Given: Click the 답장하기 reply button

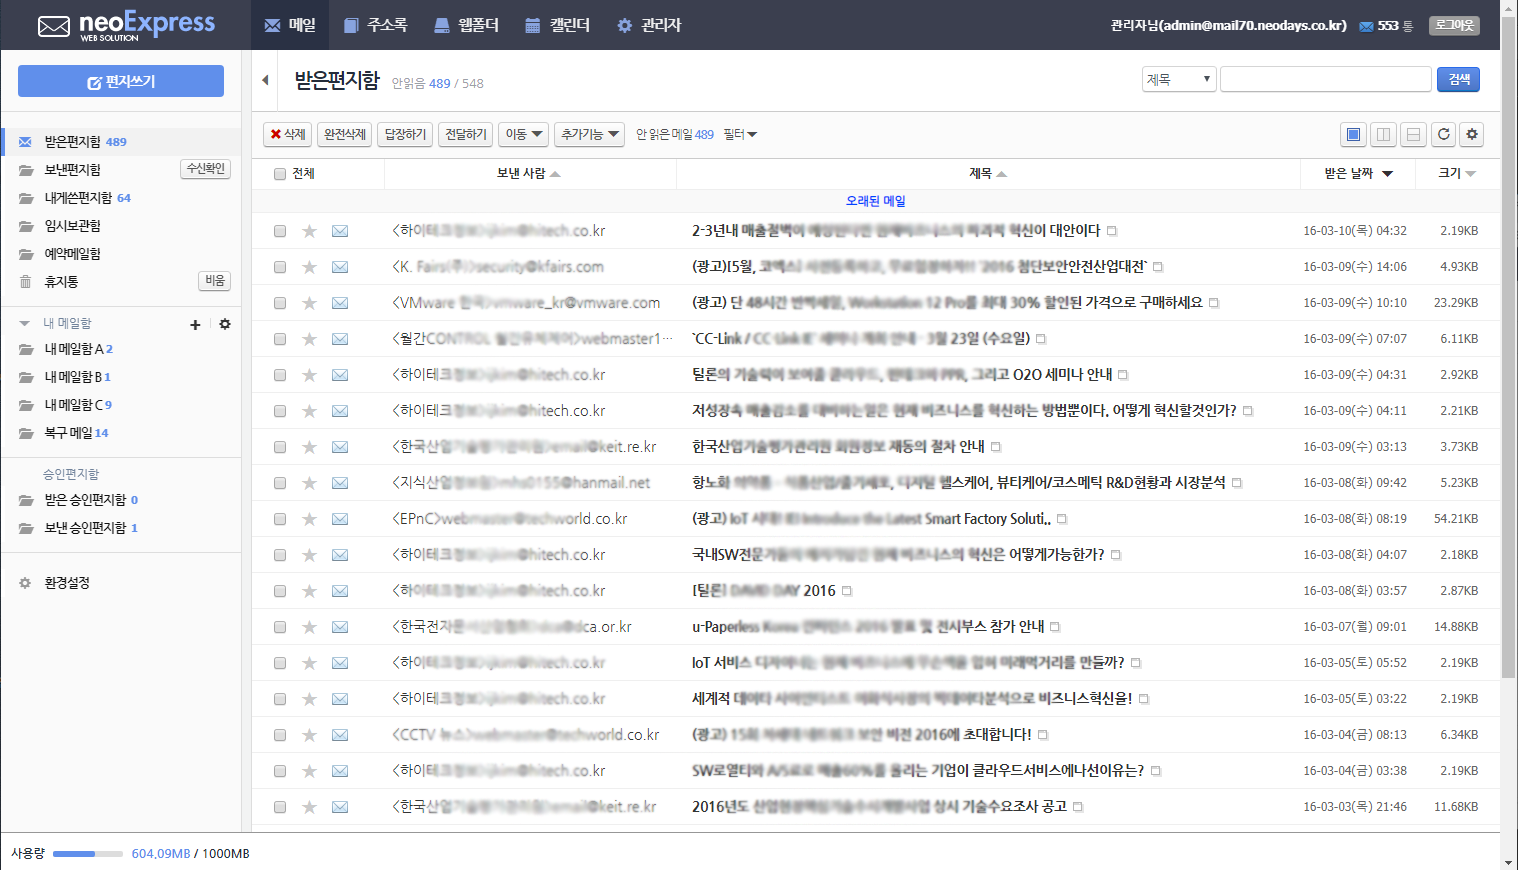Looking at the screenshot, I should click(x=405, y=134).
